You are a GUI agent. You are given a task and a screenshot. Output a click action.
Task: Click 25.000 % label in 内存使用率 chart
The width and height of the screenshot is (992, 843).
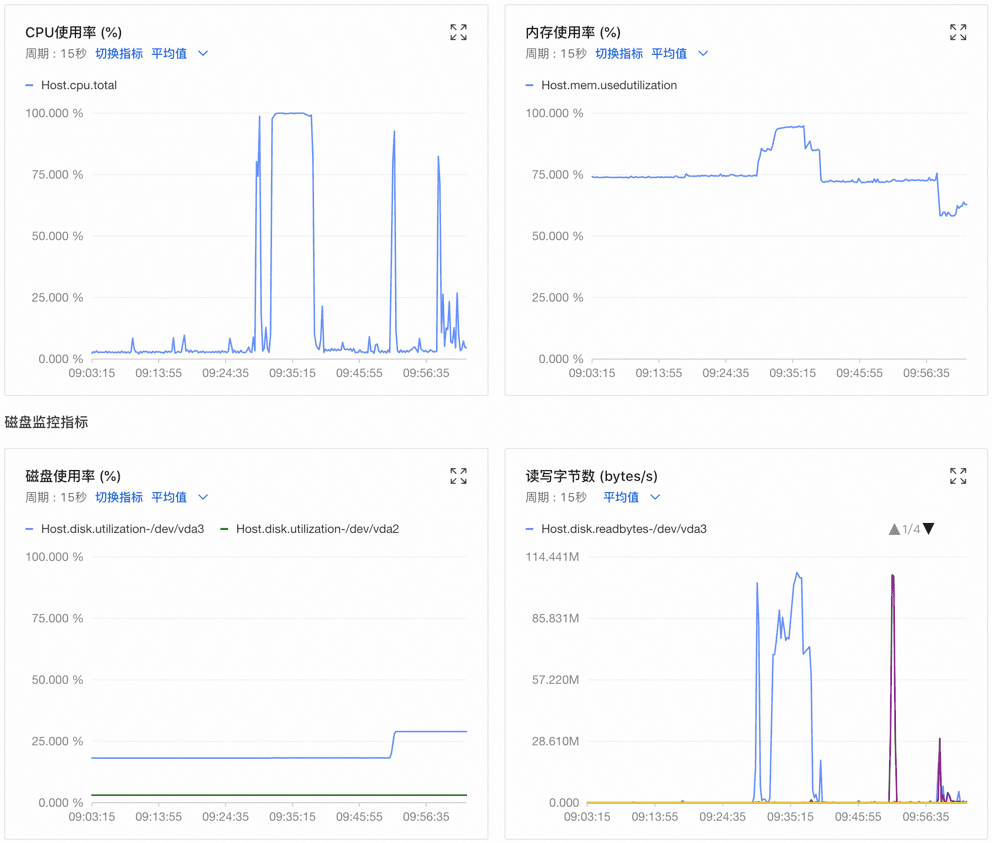coord(557,297)
